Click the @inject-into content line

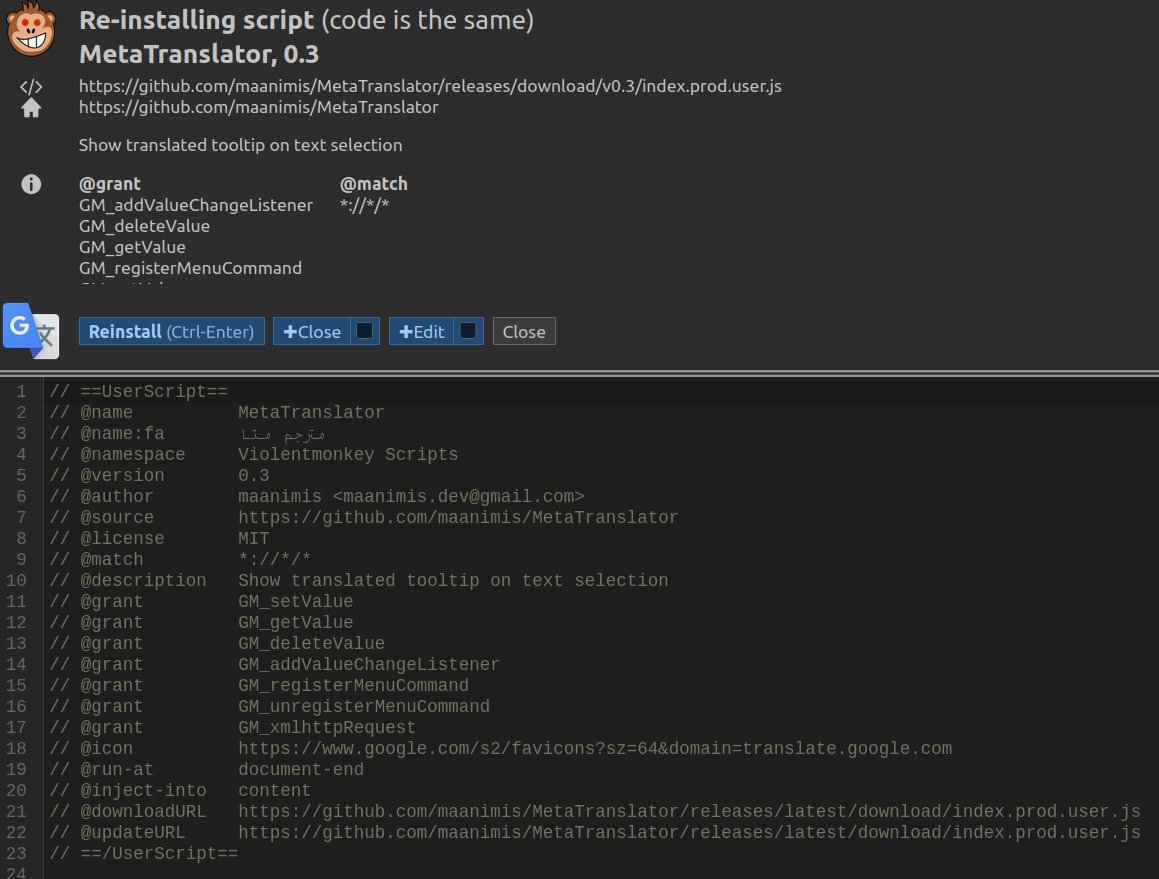click(180, 791)
